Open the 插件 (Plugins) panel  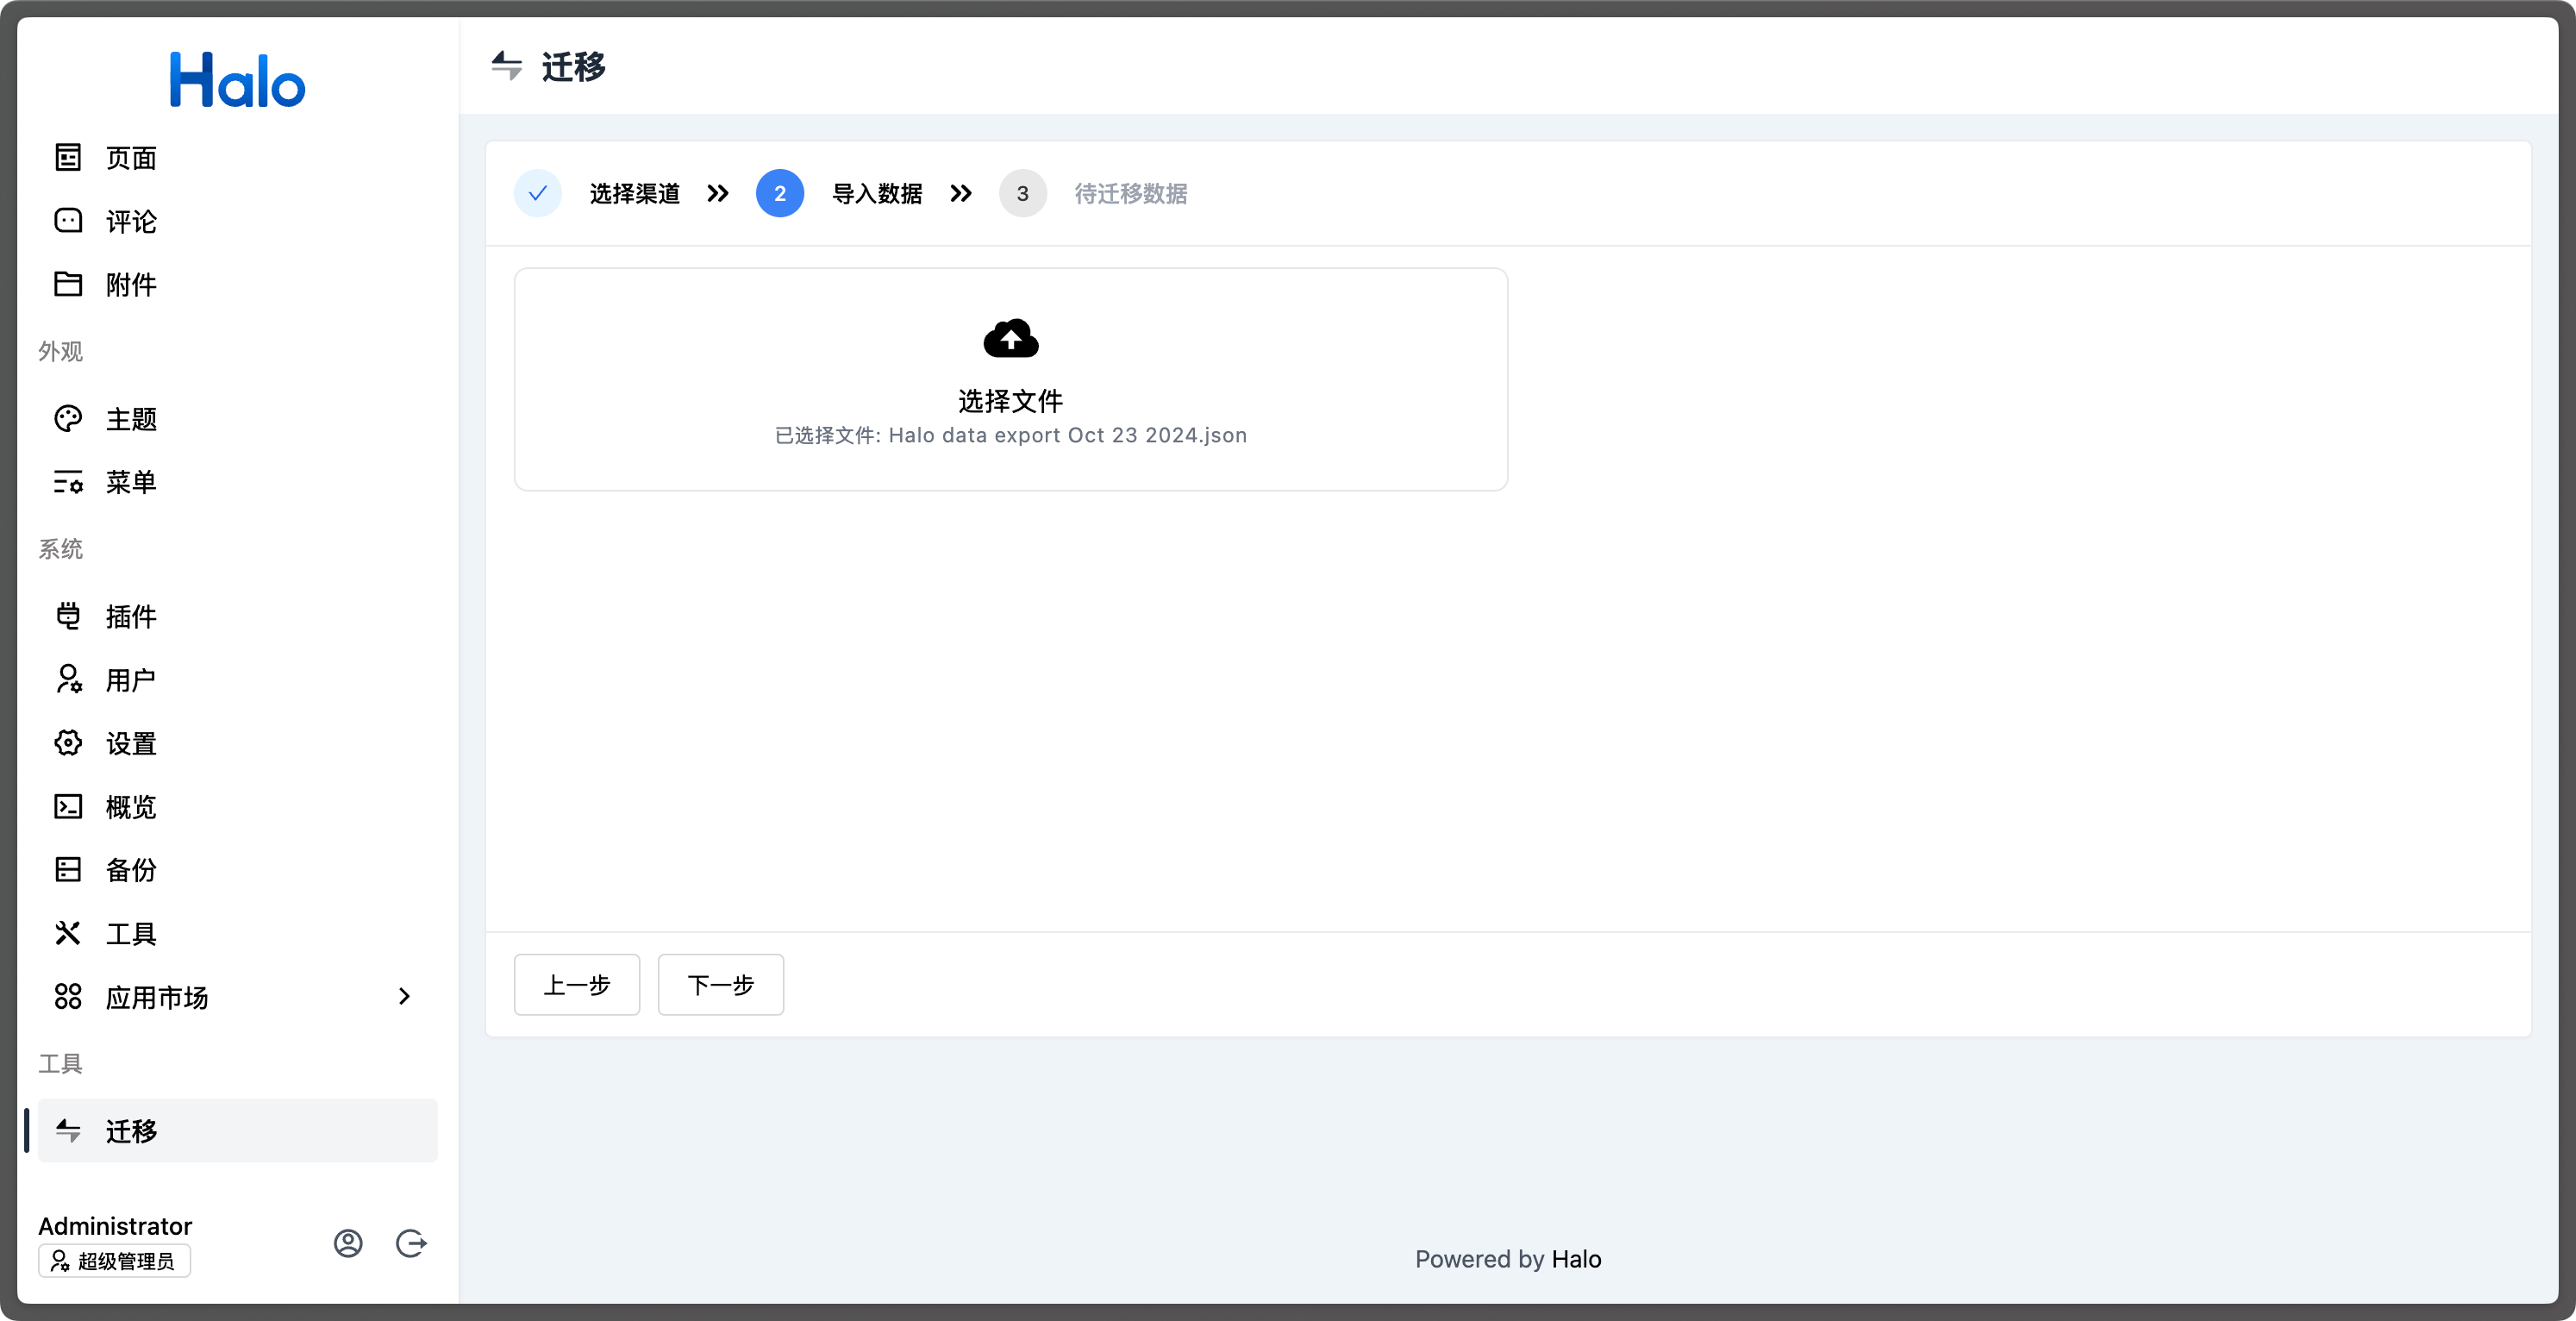pos(131,616)
